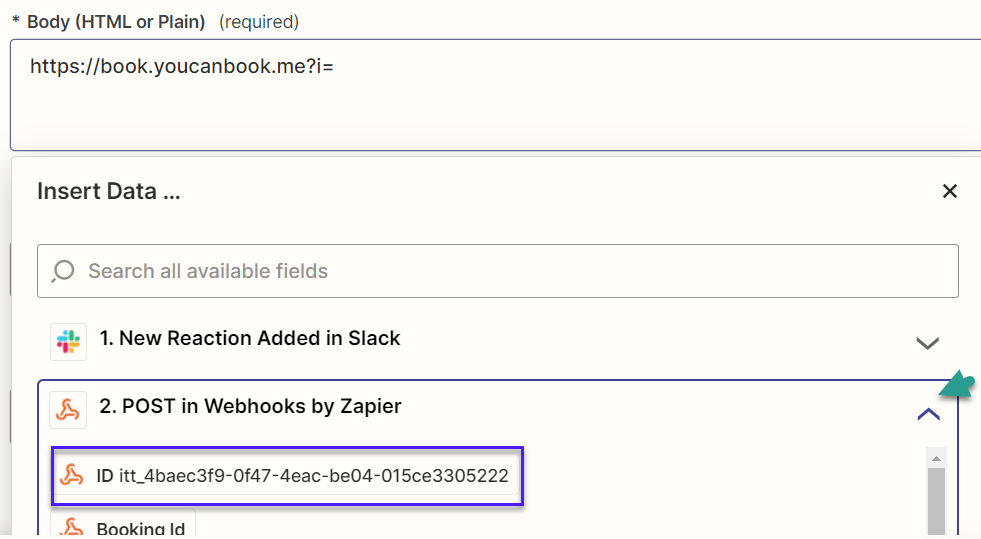Click the teal arrow pointer annotation

(x=957, y=385)
